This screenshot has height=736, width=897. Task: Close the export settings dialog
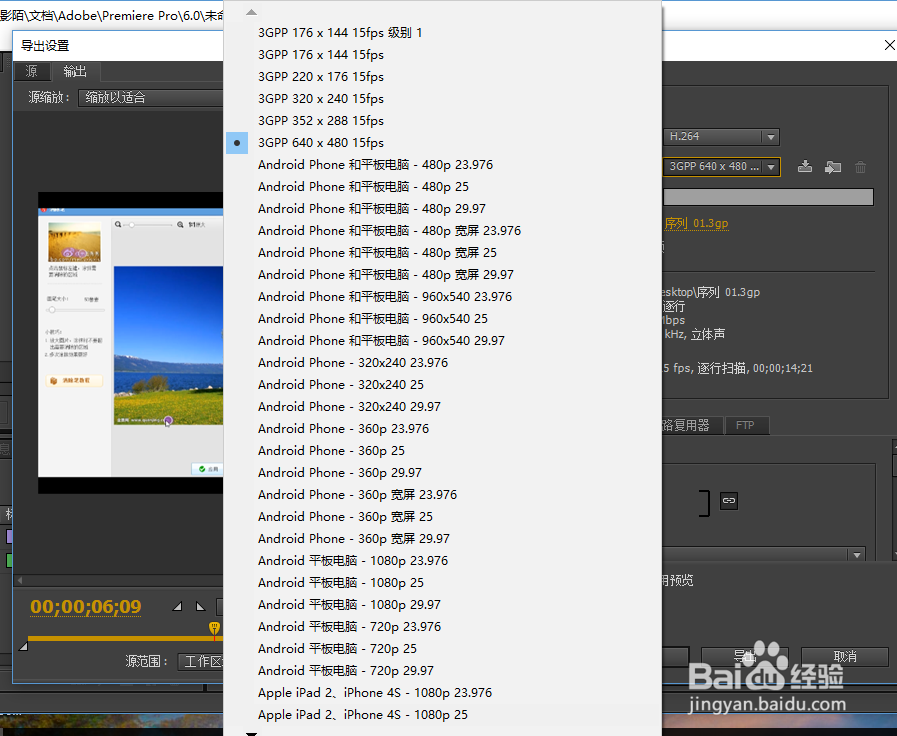[890, 45]
